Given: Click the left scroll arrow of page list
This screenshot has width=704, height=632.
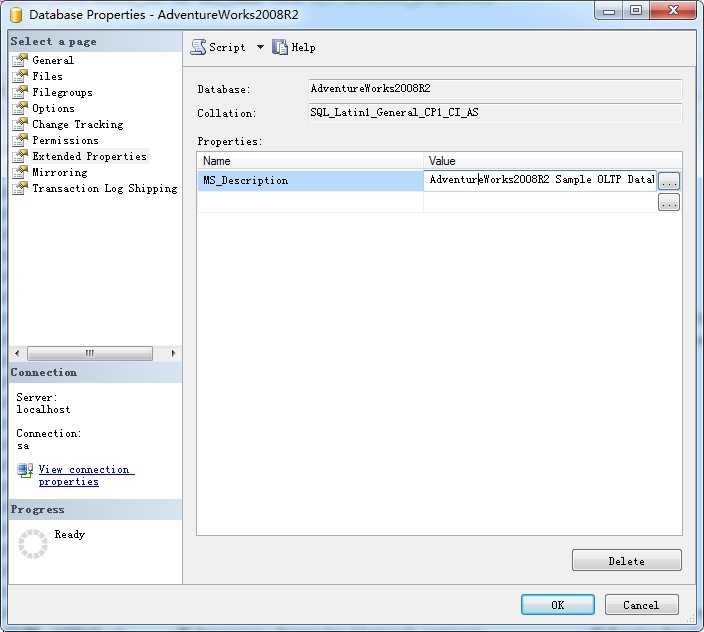Looking at the screenshot, I should point(17,353).
